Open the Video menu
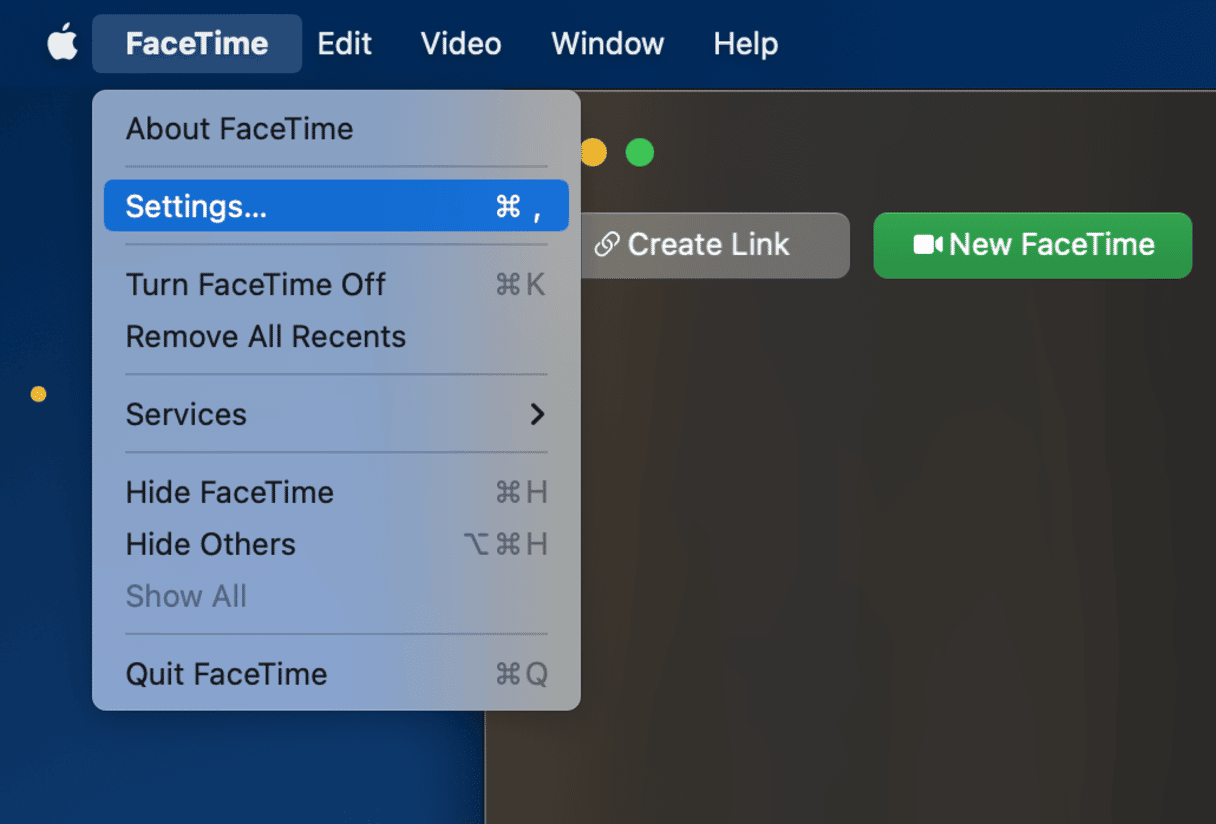The height and width of the screenshot is (824, 1216). click(x=461, y=44)
